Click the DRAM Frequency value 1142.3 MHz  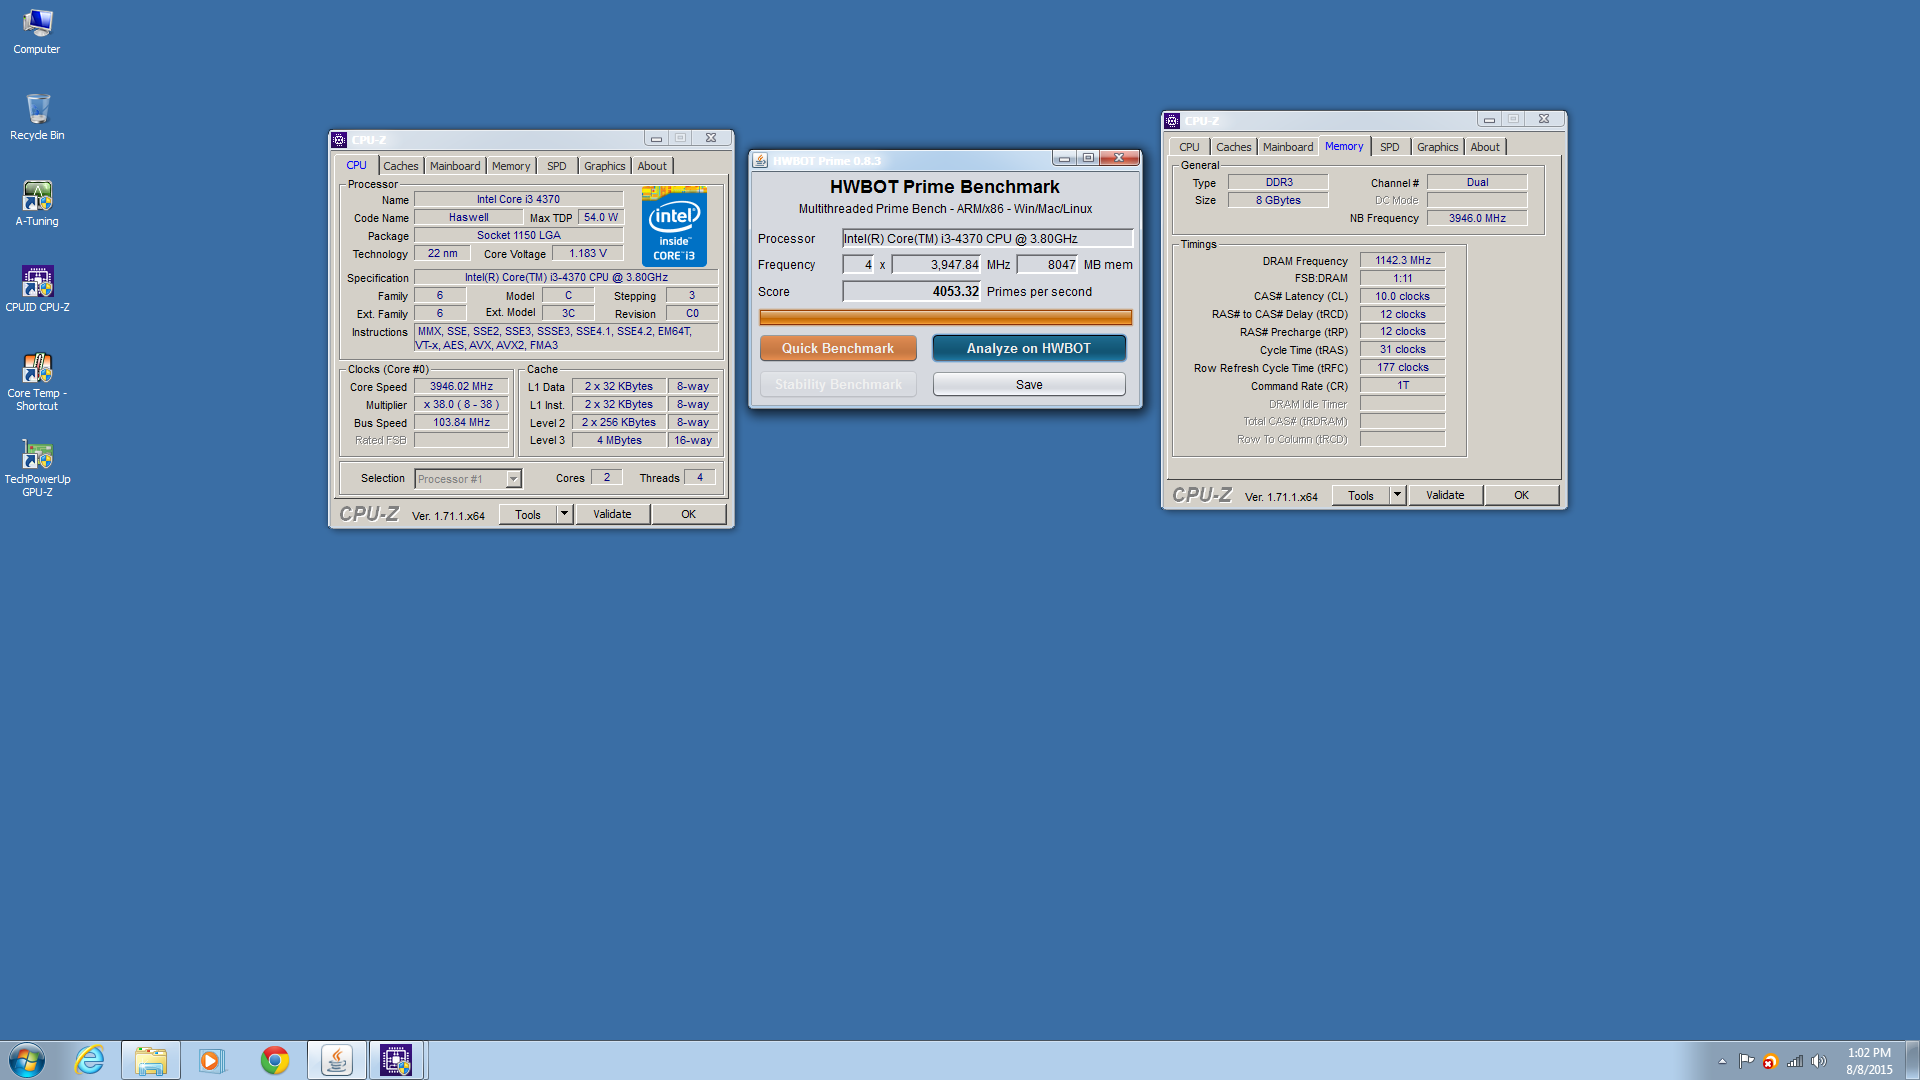[1402, 260]
